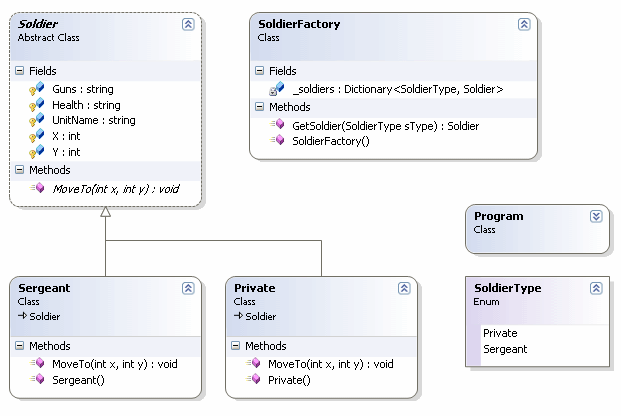Collapse the Soldier class Methods section

coord(20,170)
